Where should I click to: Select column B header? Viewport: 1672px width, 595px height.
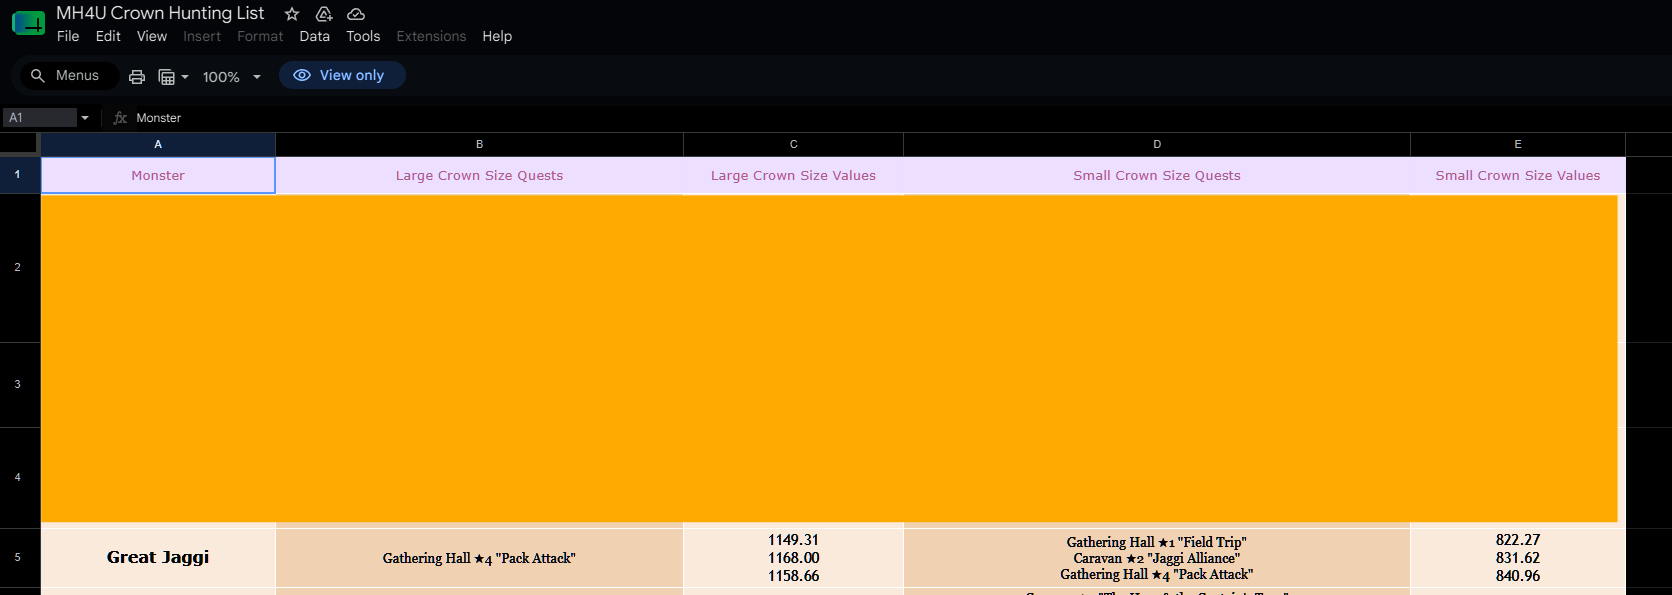point(479,144)
